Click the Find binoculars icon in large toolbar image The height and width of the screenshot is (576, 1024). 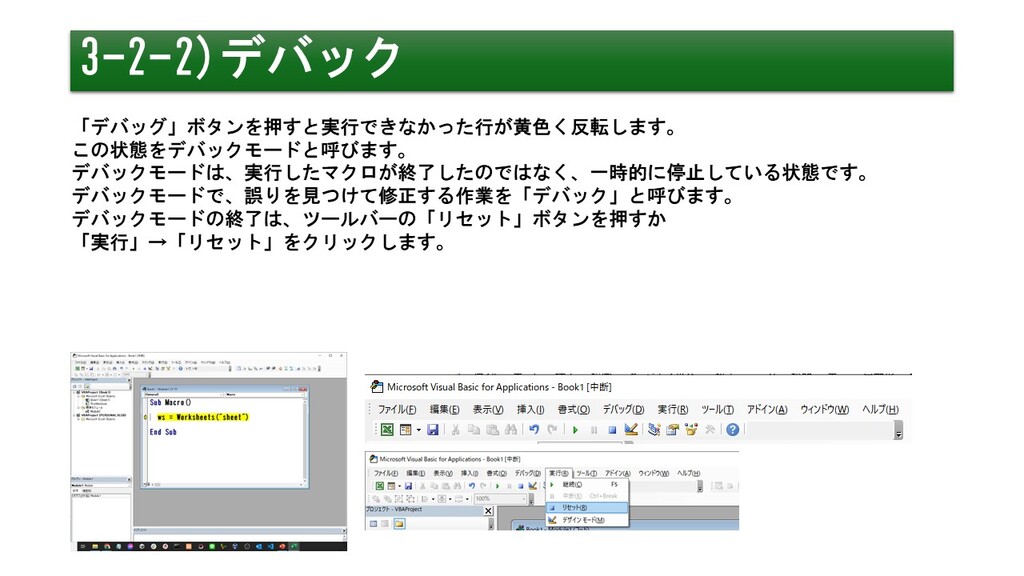click(x=510, y=429)
